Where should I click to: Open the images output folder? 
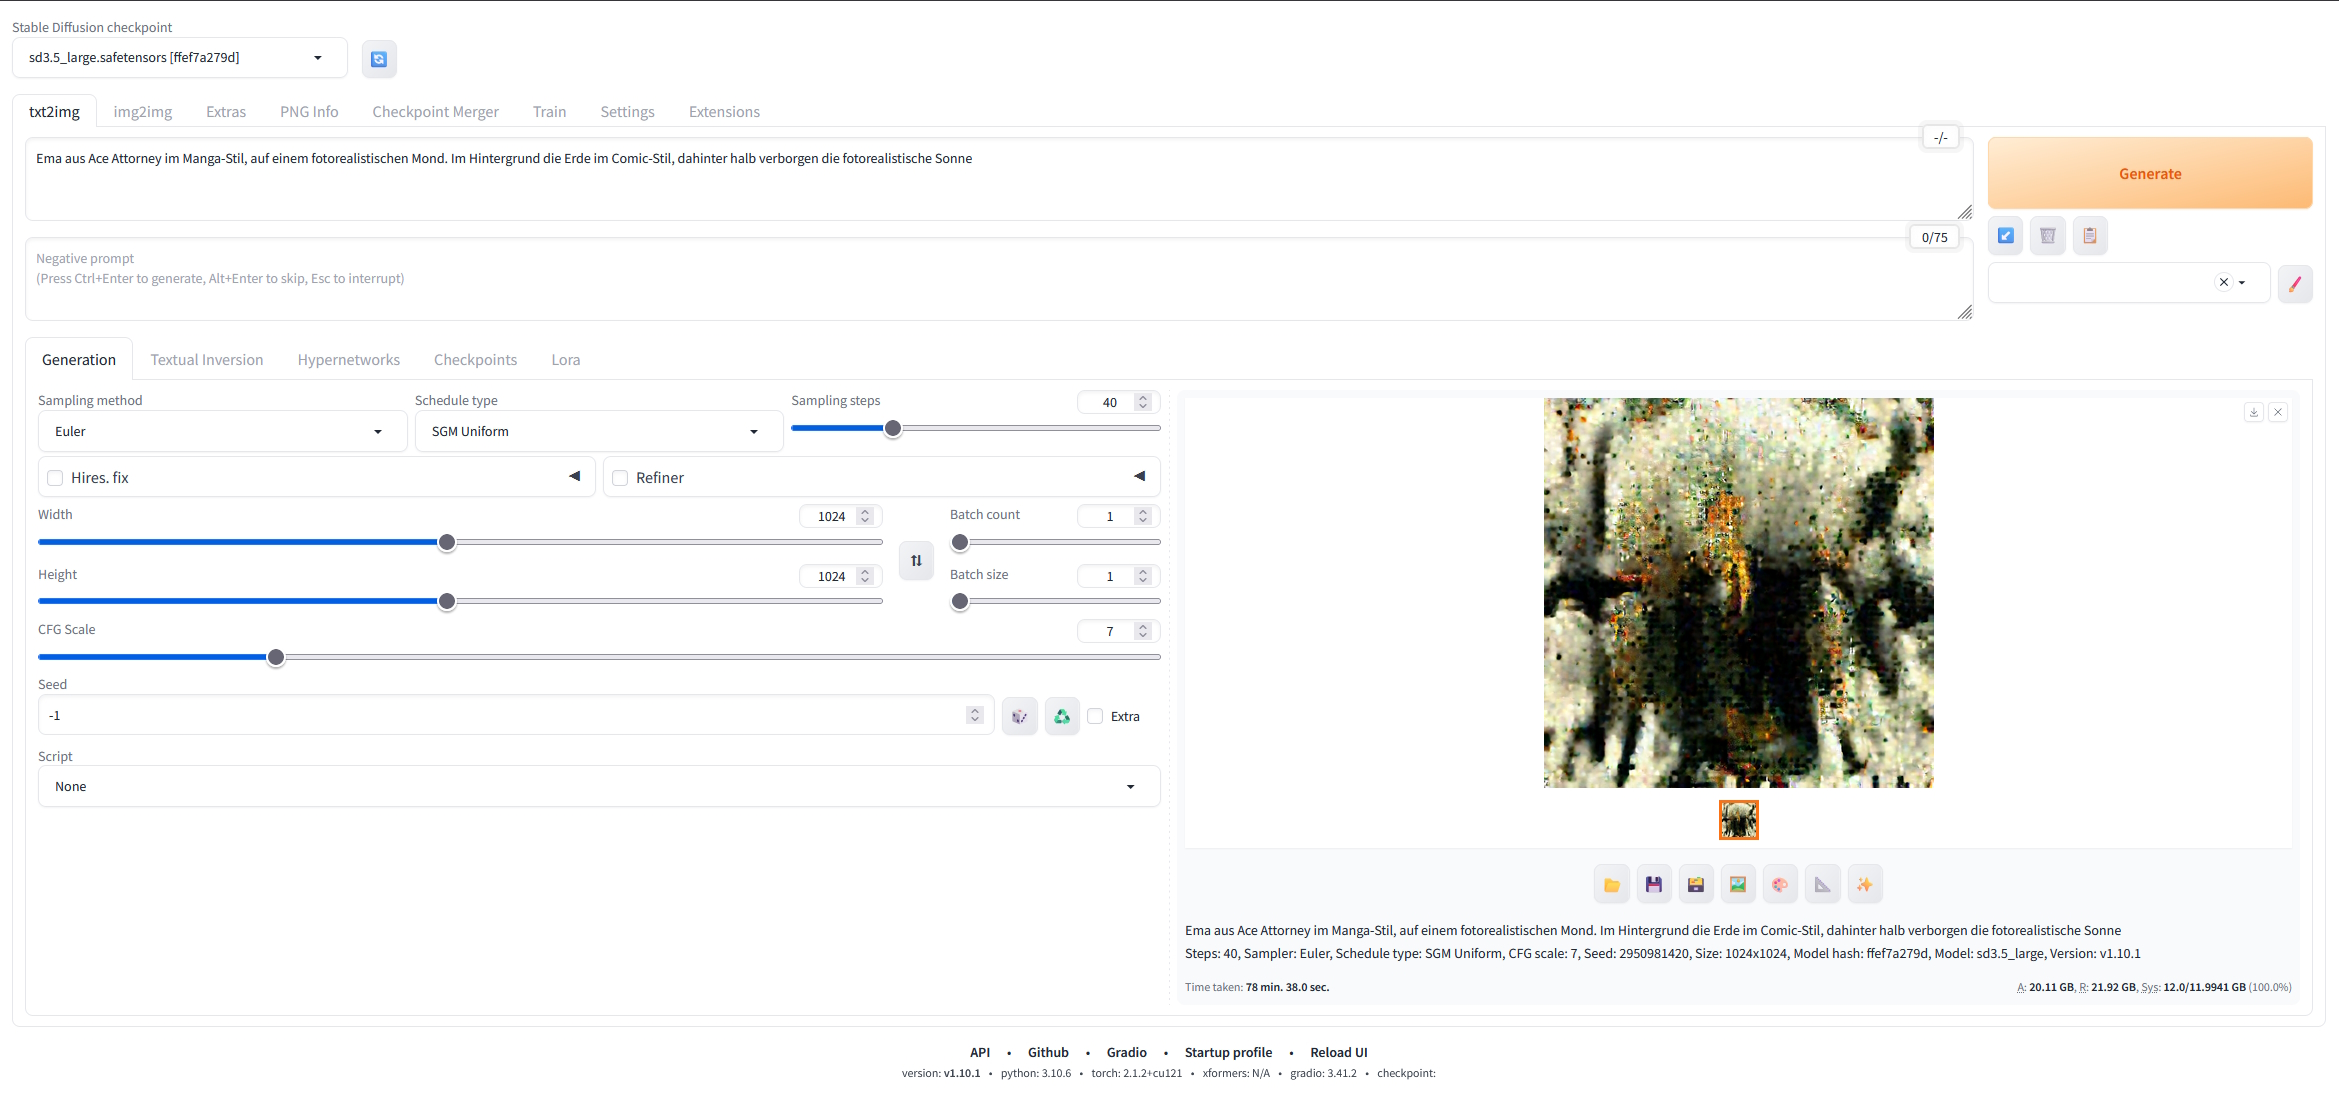click(1611, 885)
